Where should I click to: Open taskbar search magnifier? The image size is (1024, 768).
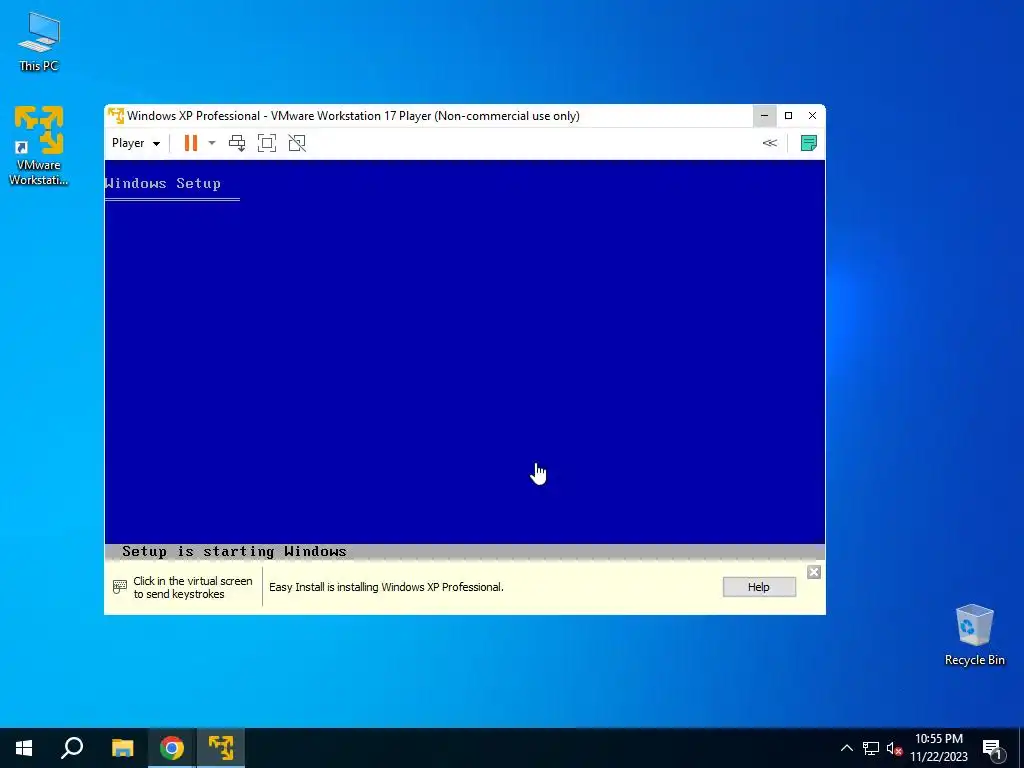72,748
